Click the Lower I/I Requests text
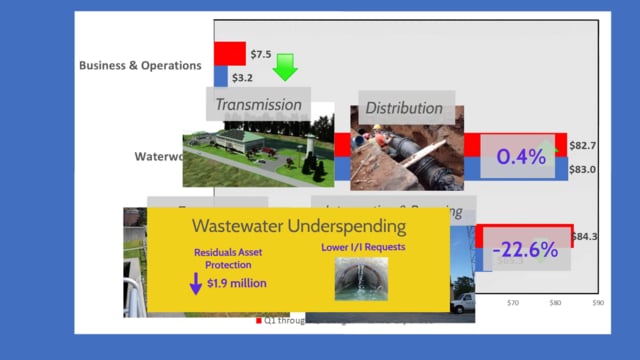Image resolution: width=640 pixels, height=360 pixels. (363, 247)
